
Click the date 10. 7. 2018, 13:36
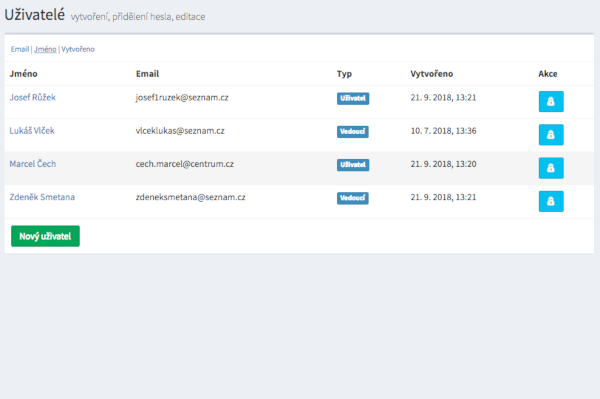443,131
